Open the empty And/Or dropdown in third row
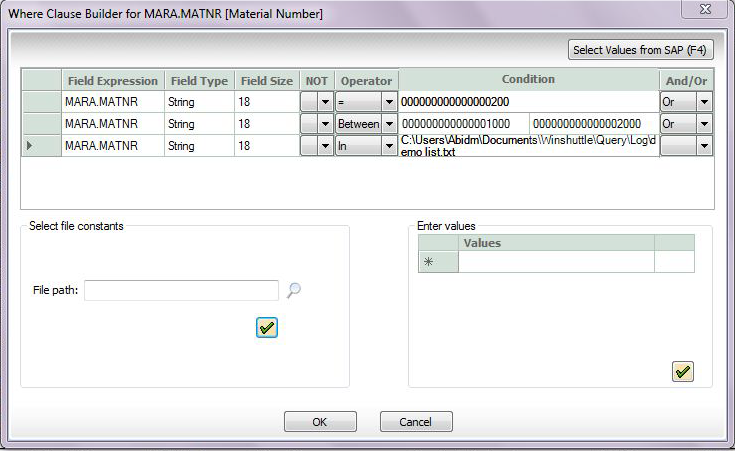 pos(705,146)
